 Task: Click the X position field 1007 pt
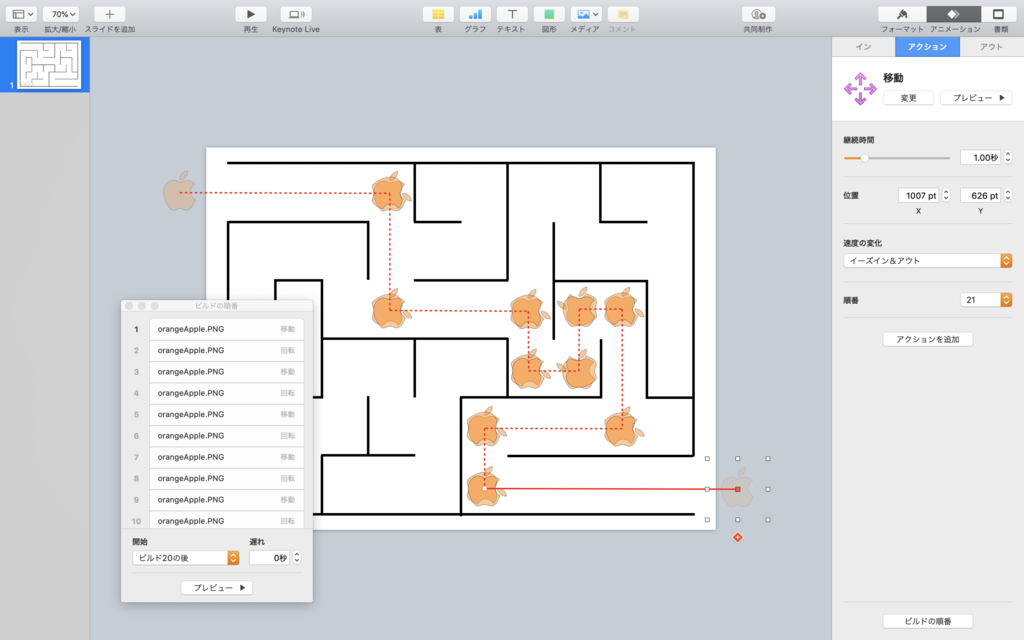click(918, 195)
